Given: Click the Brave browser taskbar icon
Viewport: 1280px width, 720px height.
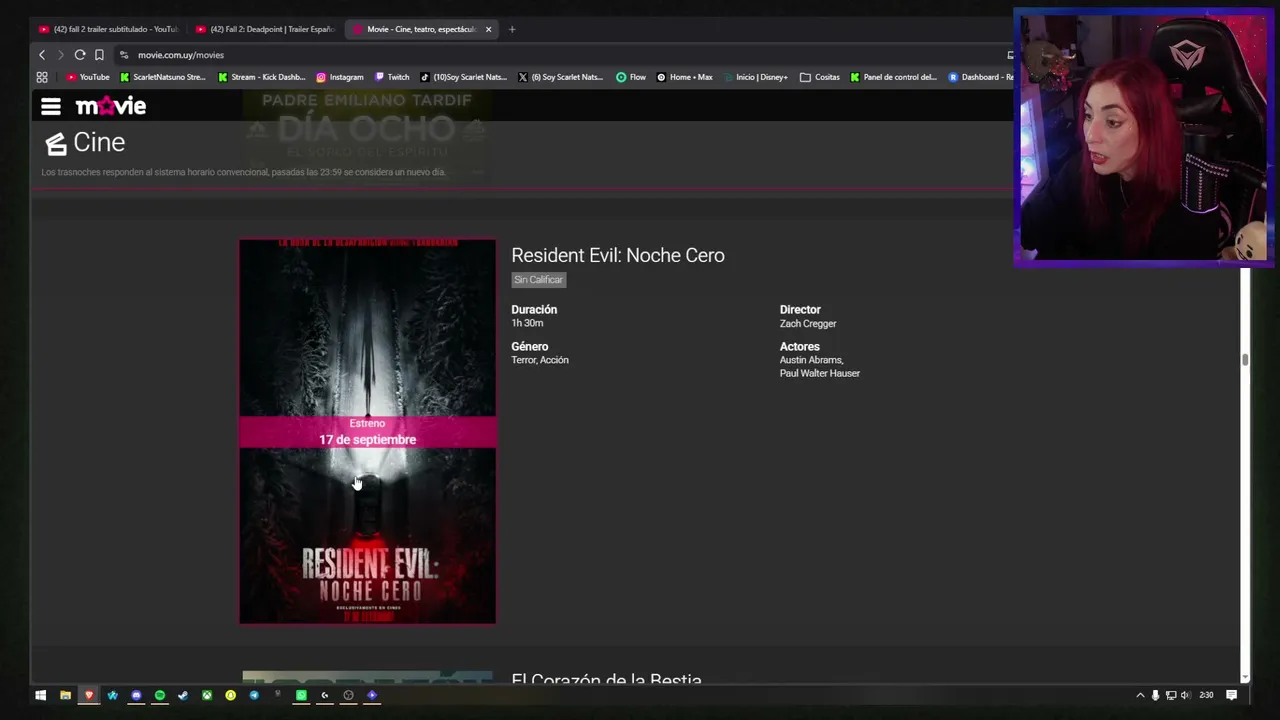Looking at the screenshot, I should [x=89, y=695].
